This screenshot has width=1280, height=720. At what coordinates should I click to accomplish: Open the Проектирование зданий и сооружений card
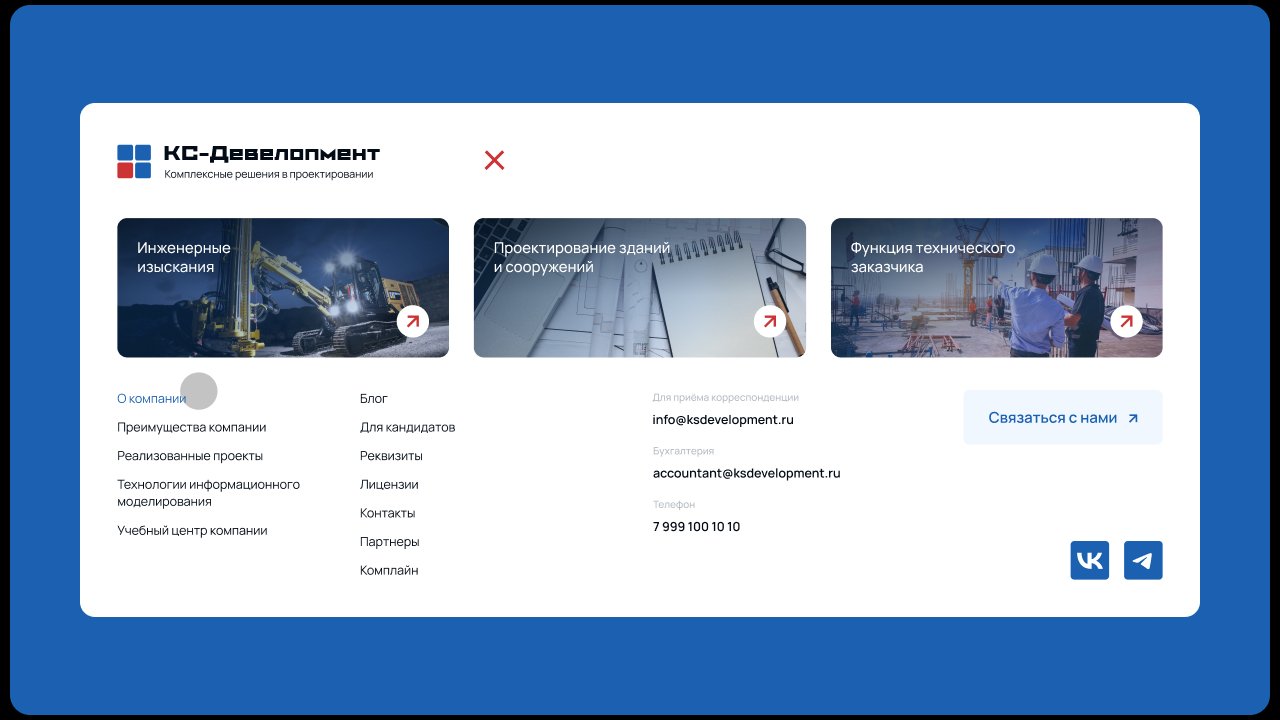(x=640, y=288)
